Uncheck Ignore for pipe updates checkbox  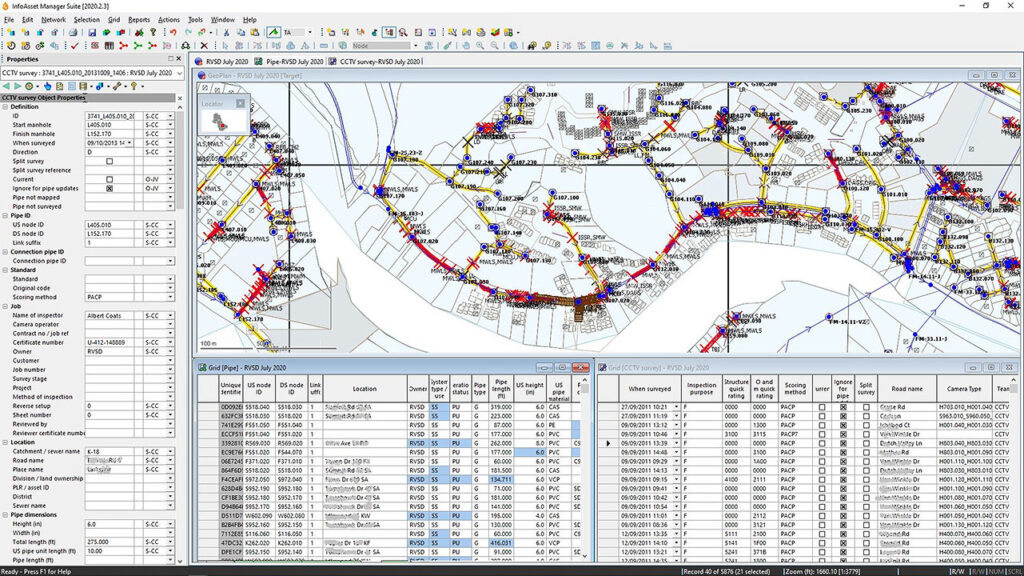click(x=109, y=188)
